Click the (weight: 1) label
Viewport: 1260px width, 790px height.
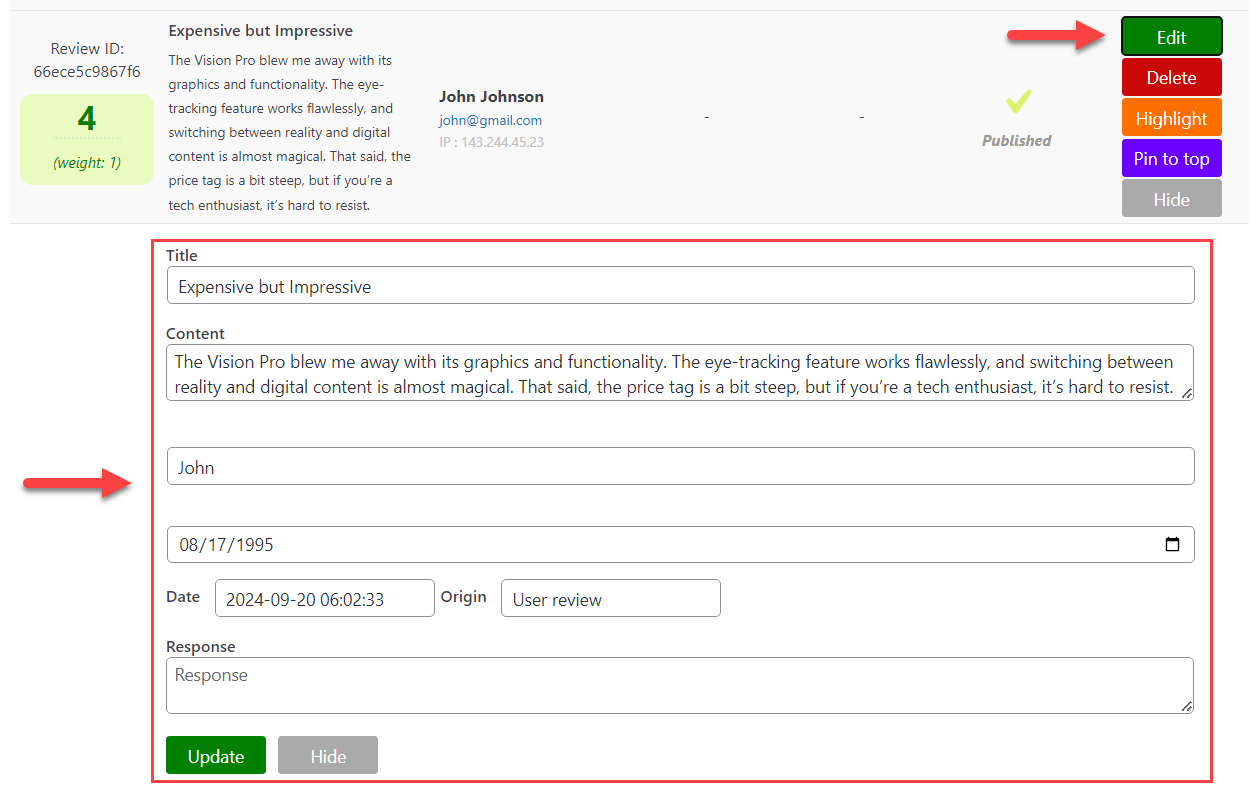(x=87, y=162)
